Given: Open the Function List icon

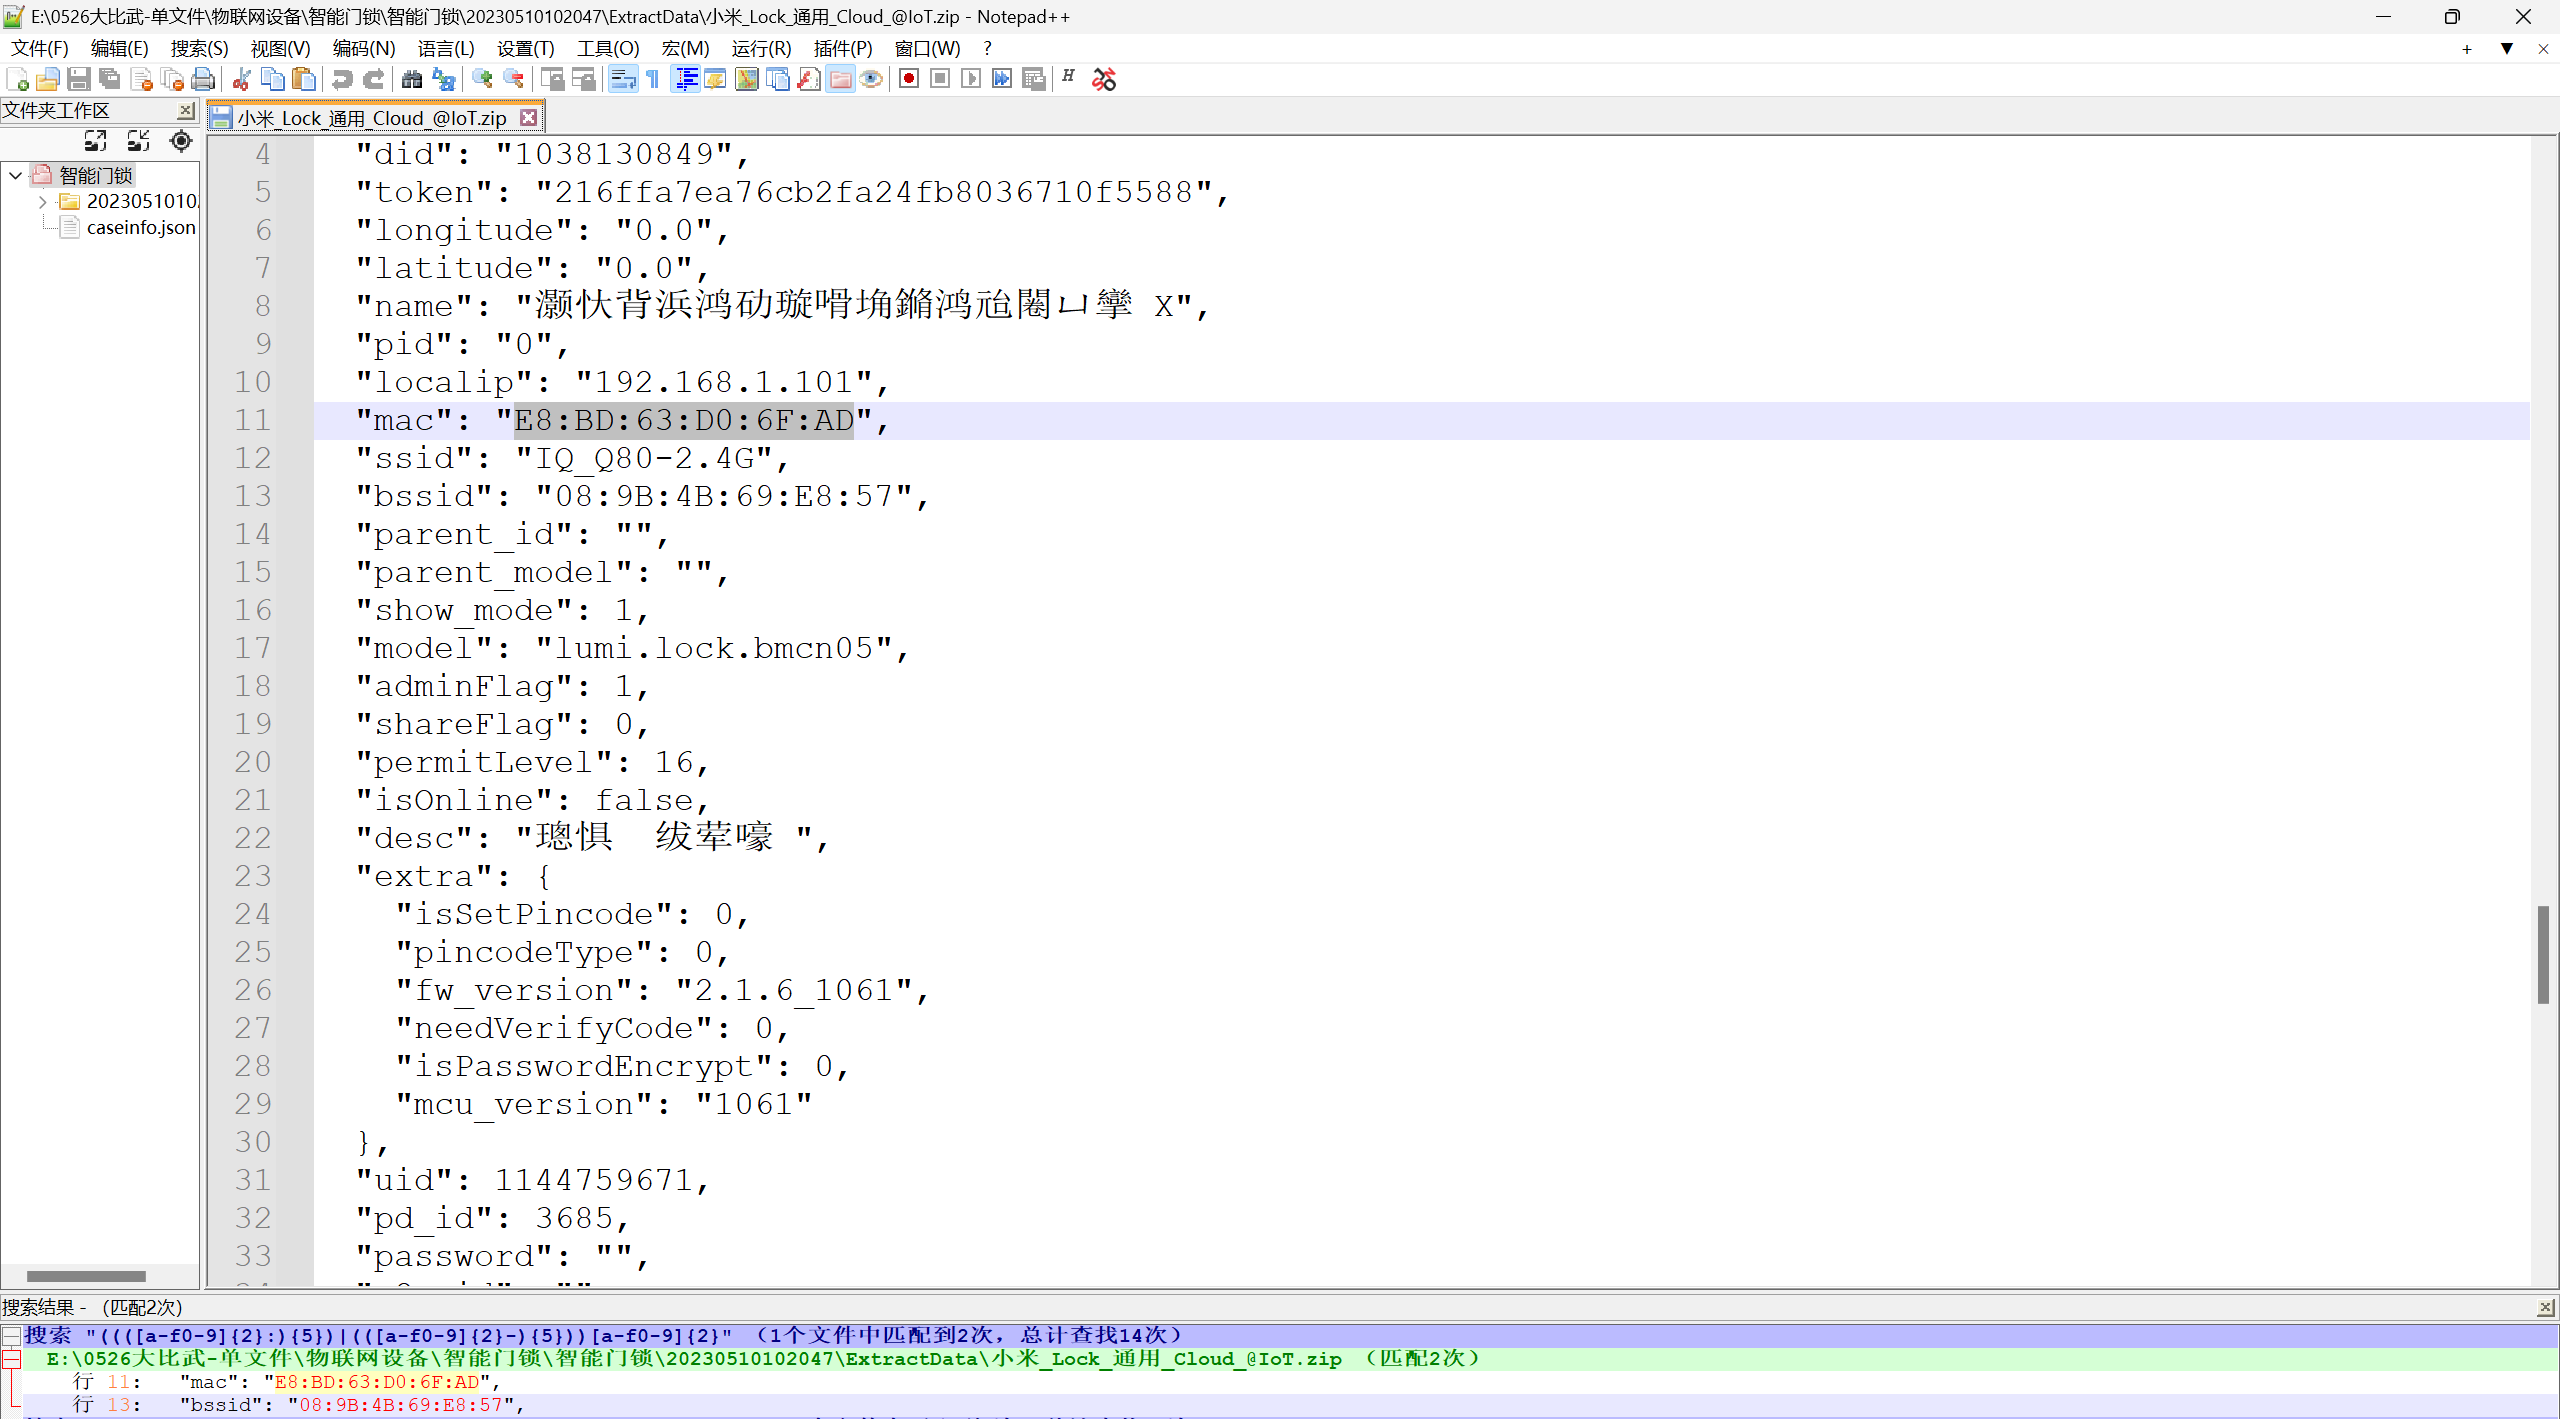Looking at the screenshot, I should tap(809, 79).
